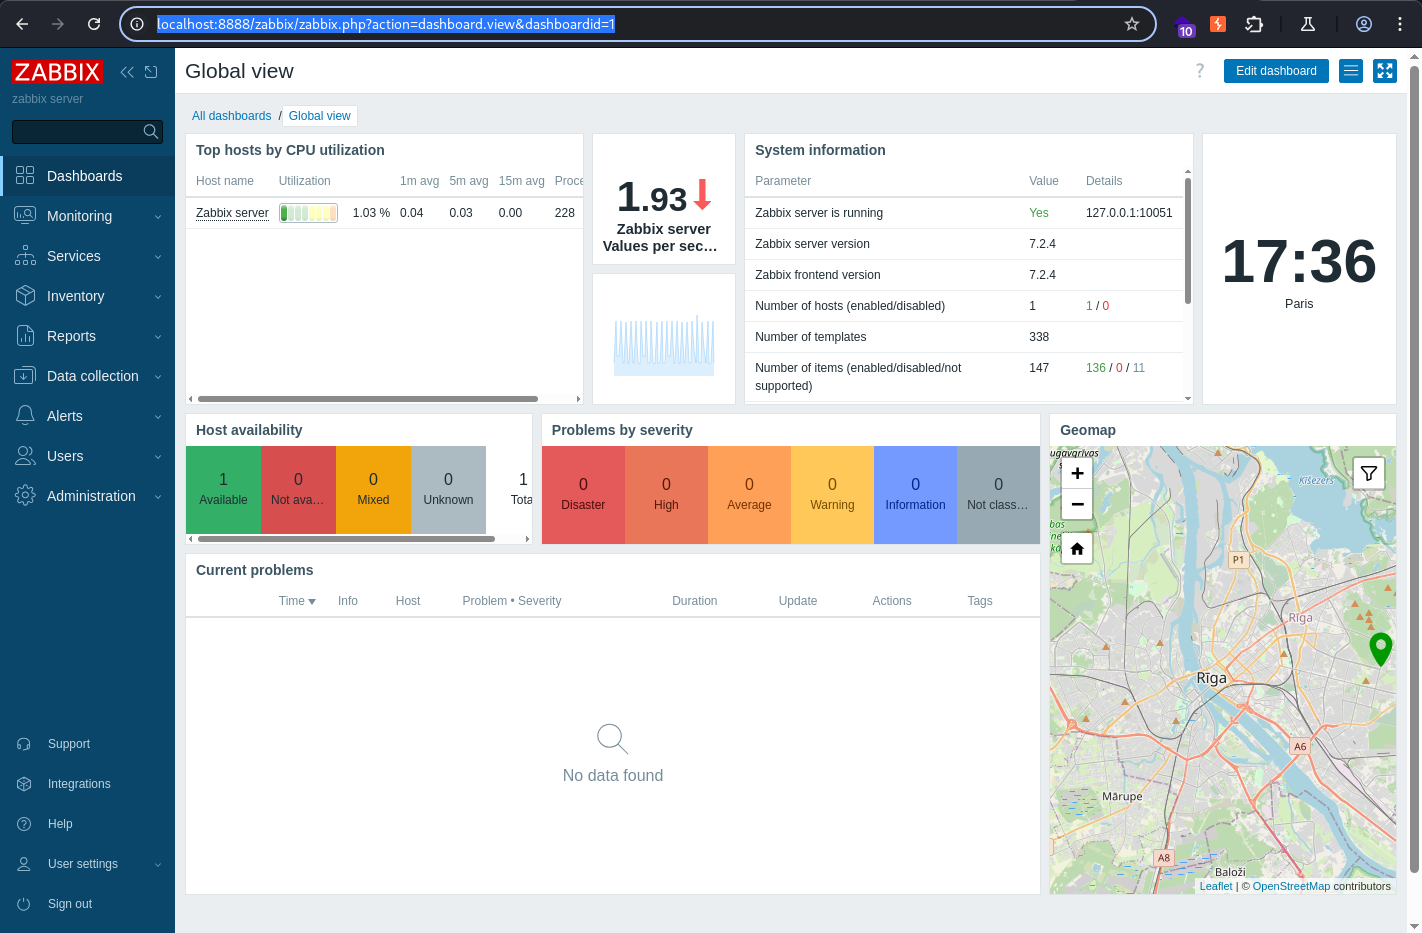
Task: Click the Services hierarchy icon
Action: (x=25, y=256)
